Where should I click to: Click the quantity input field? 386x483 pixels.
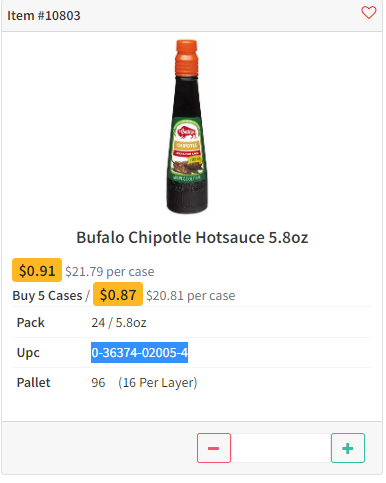click(281, 448)
